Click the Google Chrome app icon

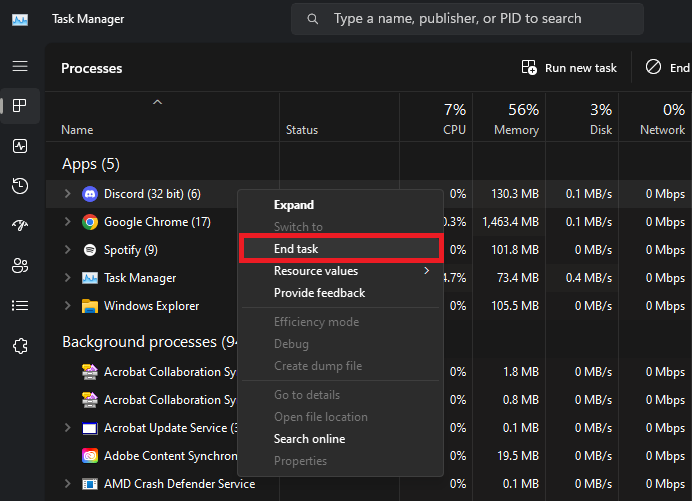90,222
